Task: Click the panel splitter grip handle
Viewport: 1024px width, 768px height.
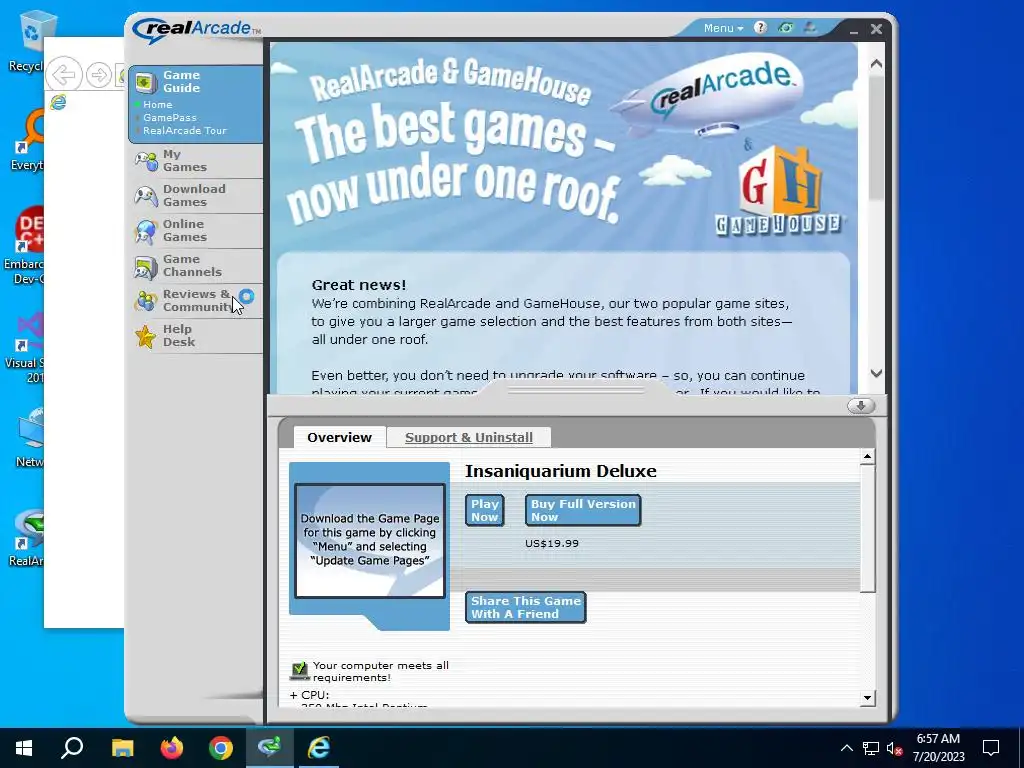Action: pos(576,390)
